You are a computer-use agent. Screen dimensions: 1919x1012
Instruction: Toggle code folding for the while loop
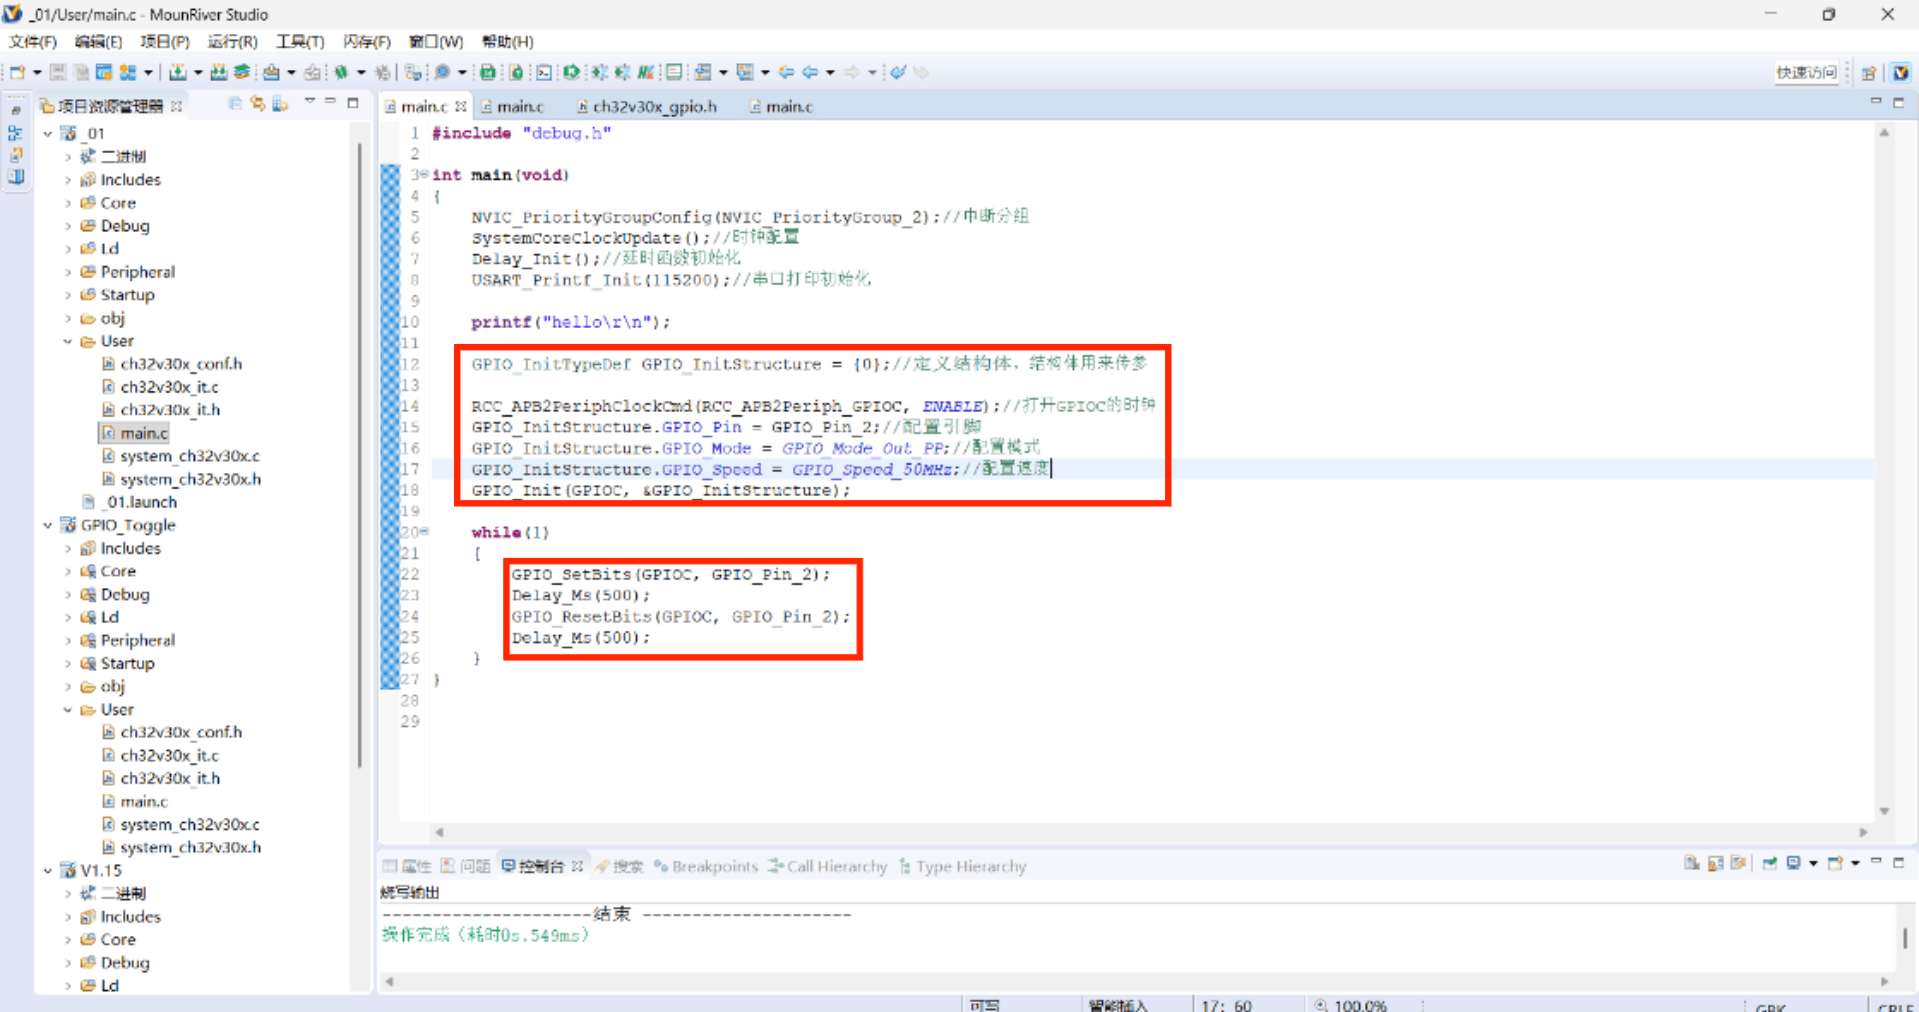(x=424, y=532)
